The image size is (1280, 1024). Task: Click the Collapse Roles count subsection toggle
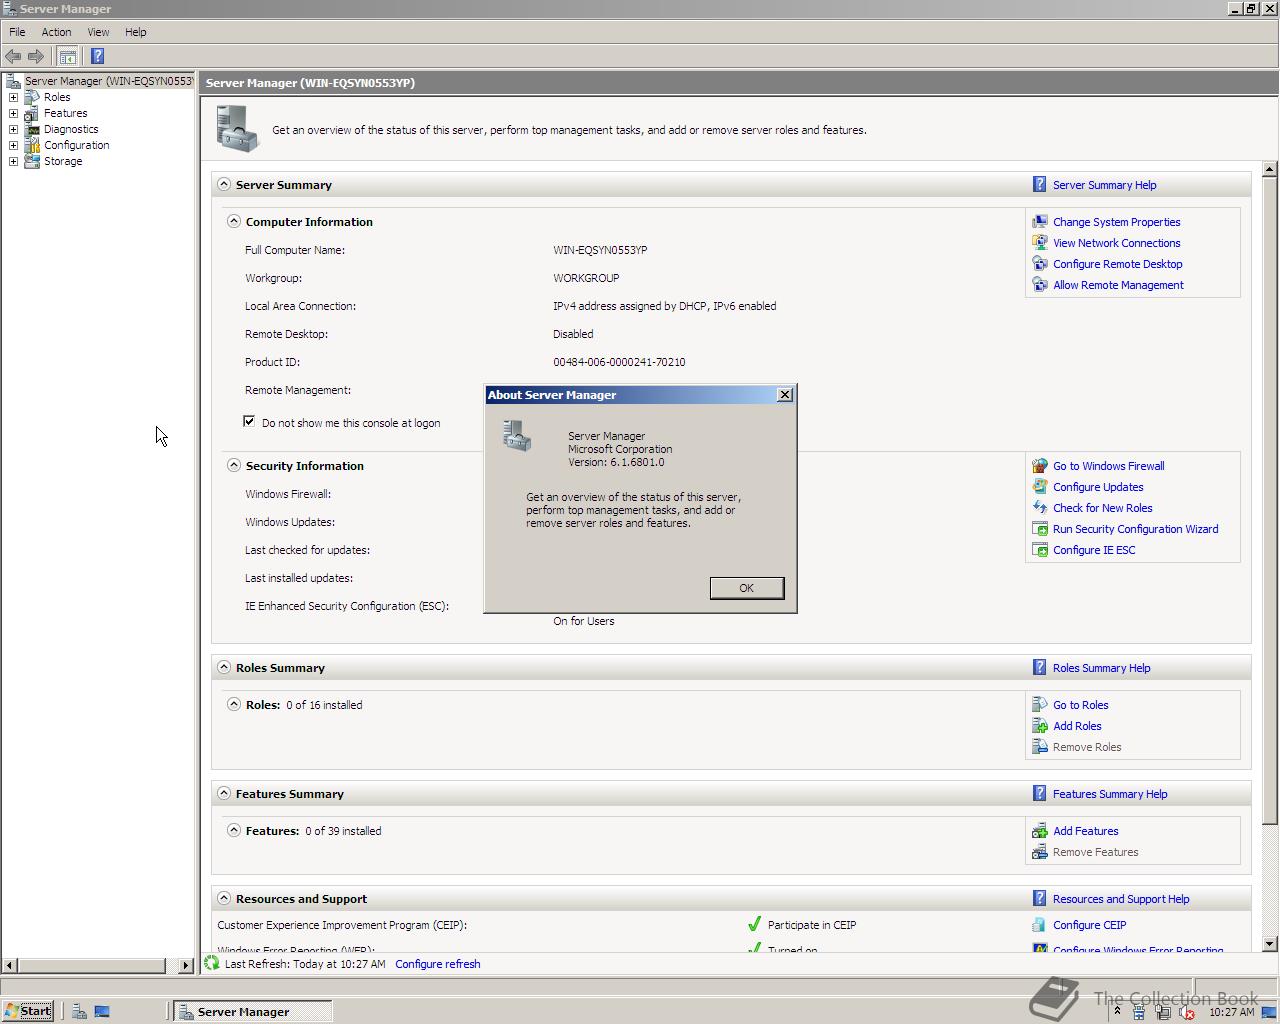[x=234, y=704]
